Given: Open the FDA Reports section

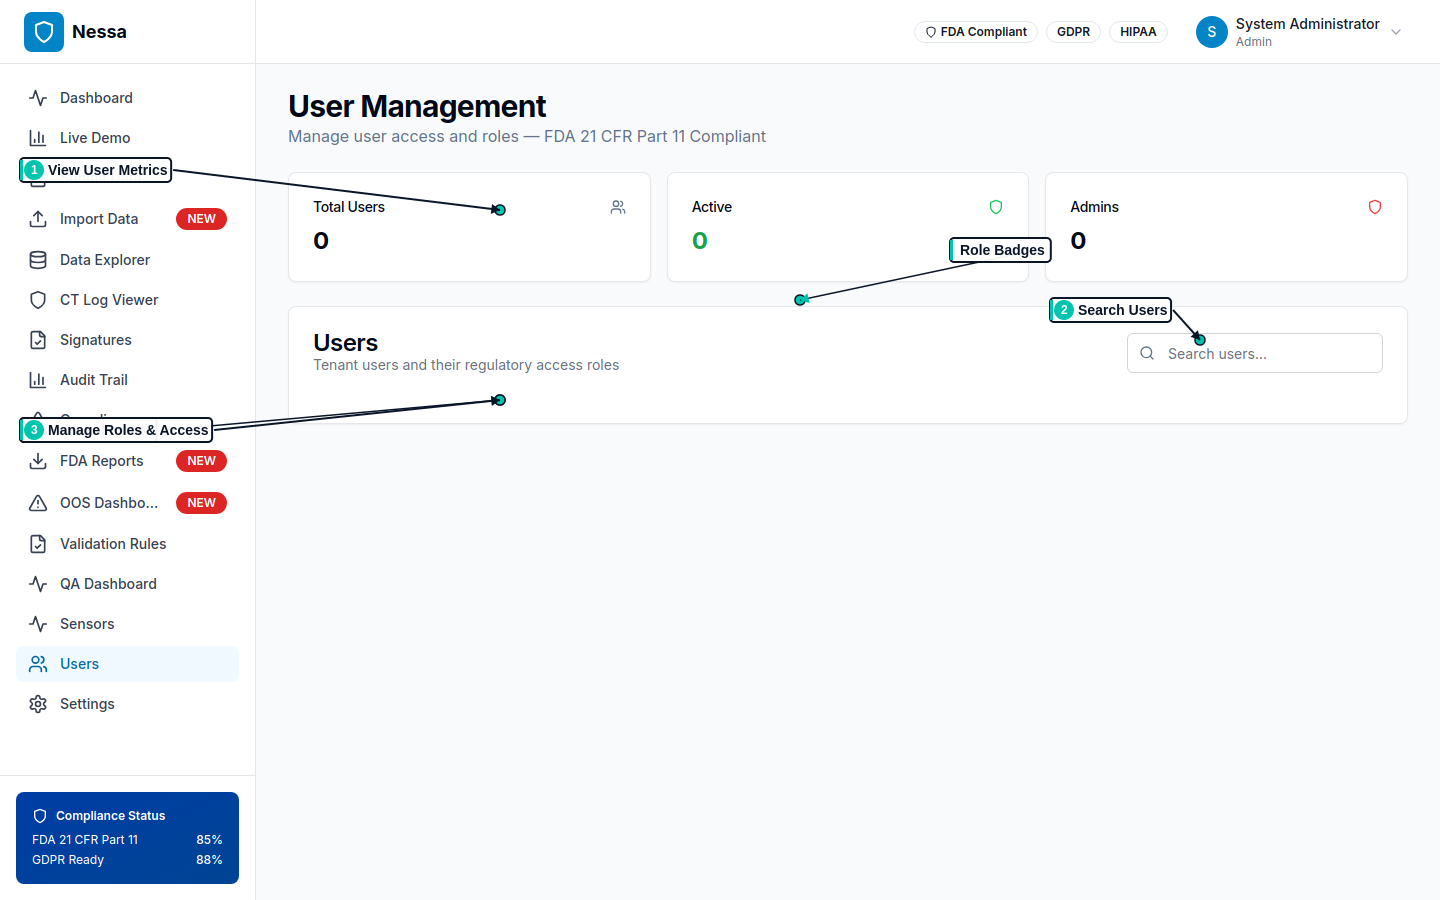Looking at the screenshot, I should tap(100, 461).
